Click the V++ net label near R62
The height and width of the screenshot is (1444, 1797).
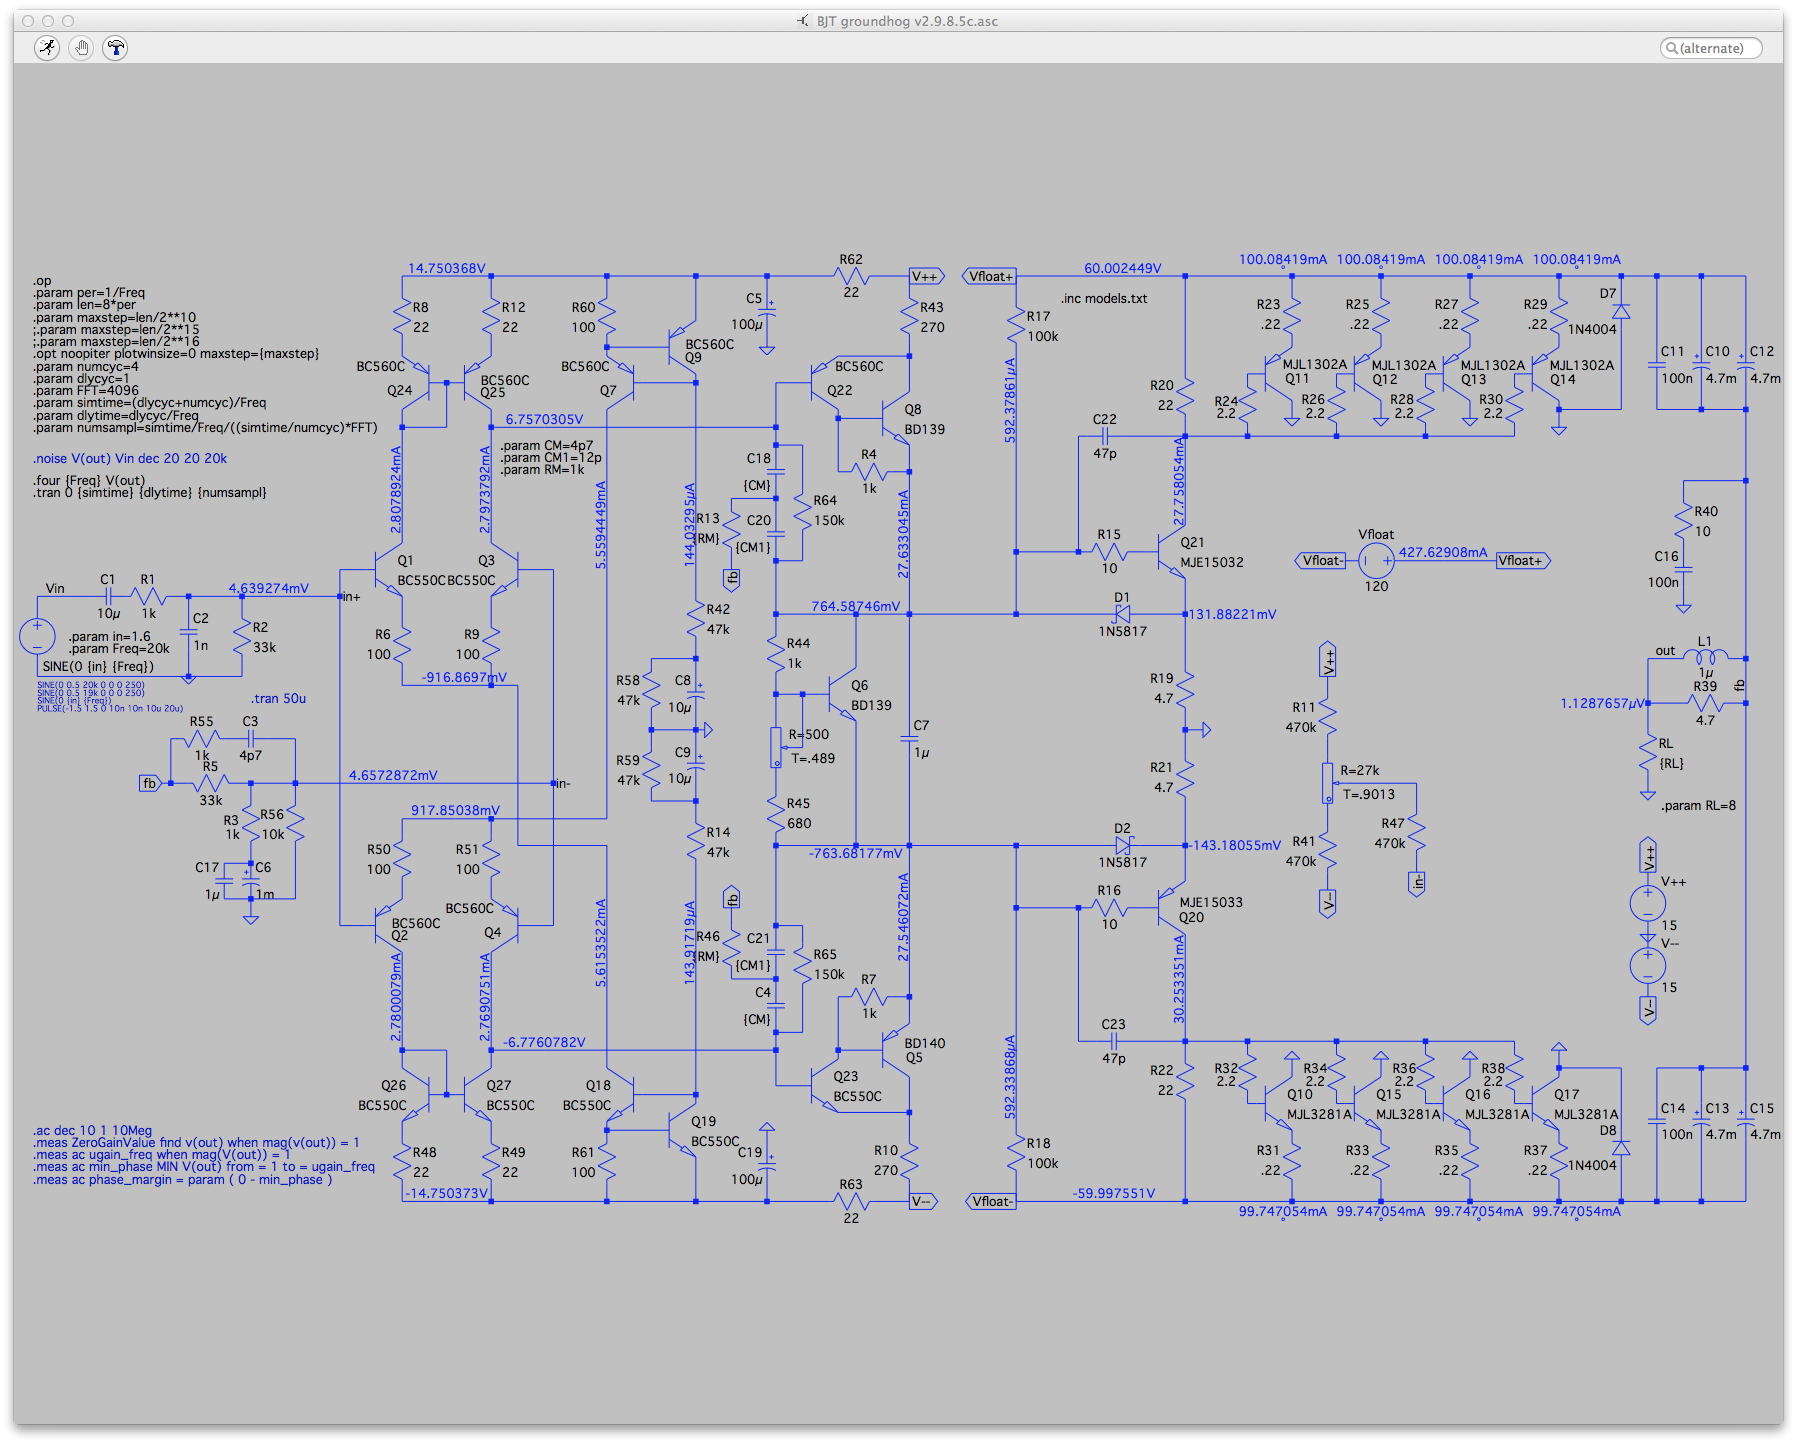point(926,277)
